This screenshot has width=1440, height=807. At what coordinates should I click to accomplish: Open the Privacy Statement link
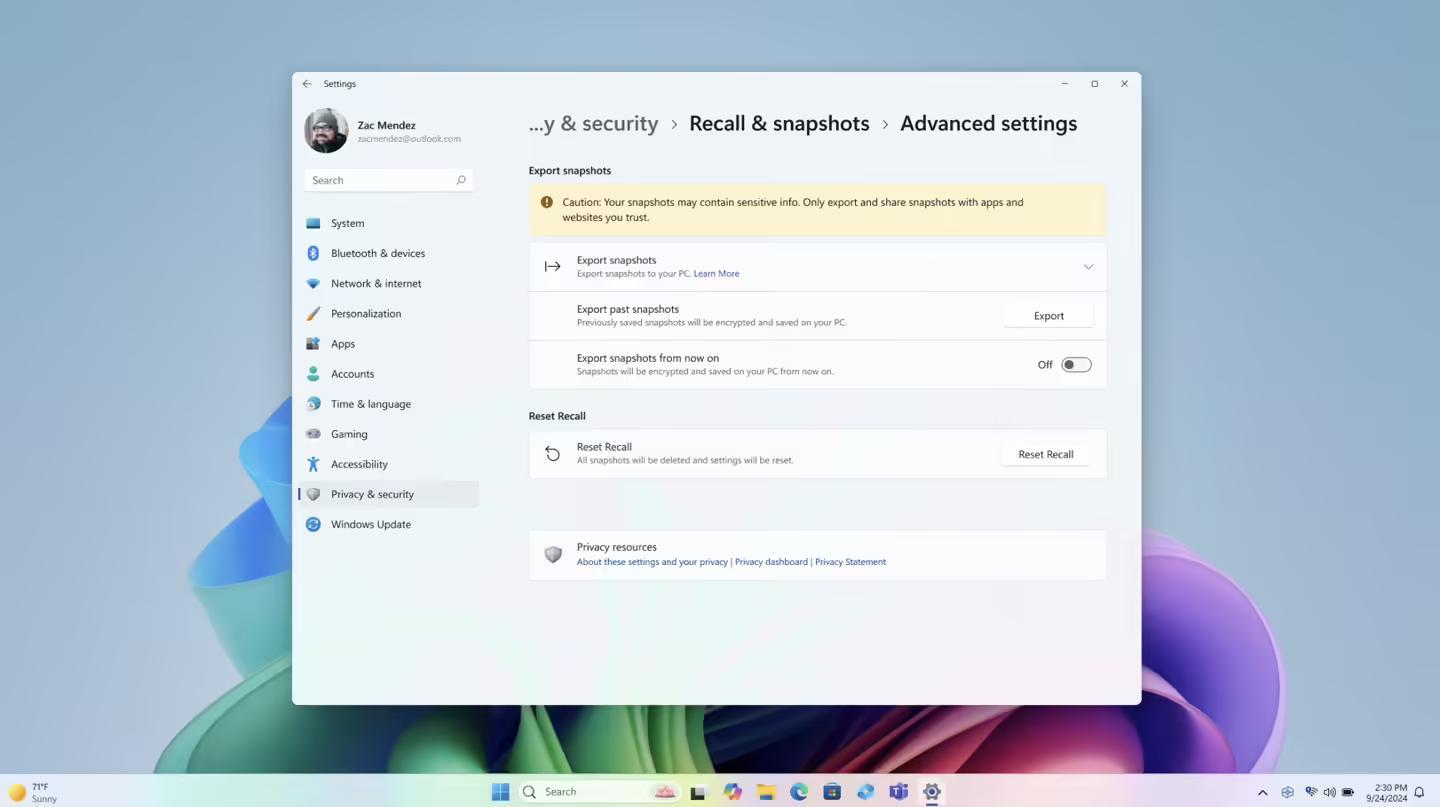850,561
